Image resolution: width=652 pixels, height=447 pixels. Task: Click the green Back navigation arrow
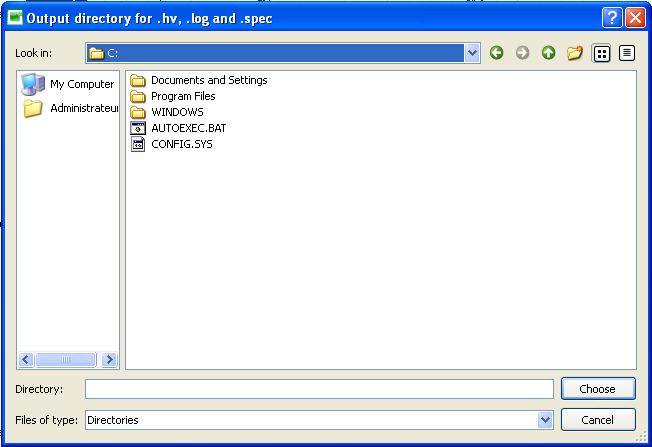[497, 53]
